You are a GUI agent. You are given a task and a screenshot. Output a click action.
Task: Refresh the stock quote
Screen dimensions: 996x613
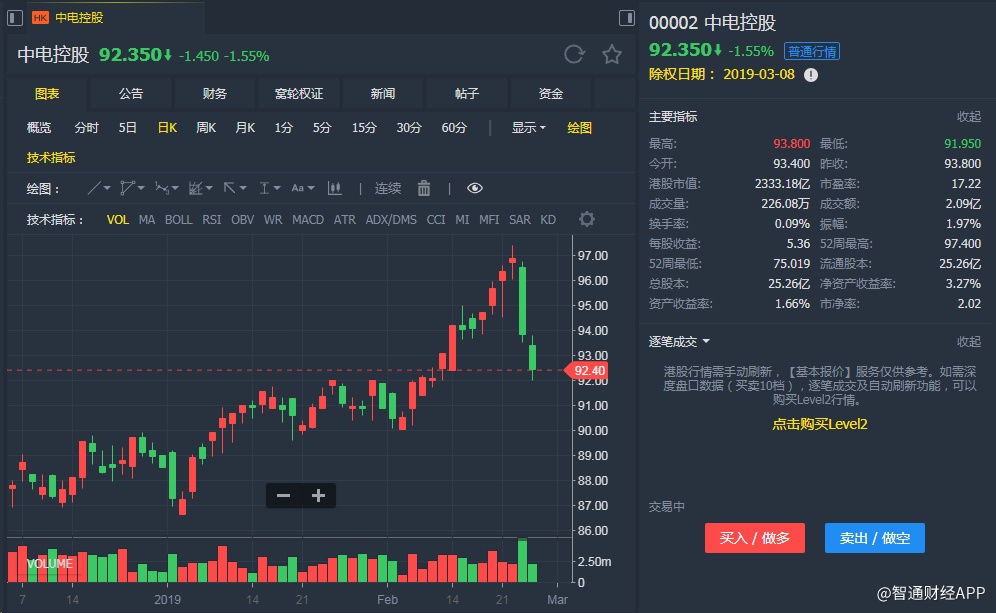(x=574, y=55)
